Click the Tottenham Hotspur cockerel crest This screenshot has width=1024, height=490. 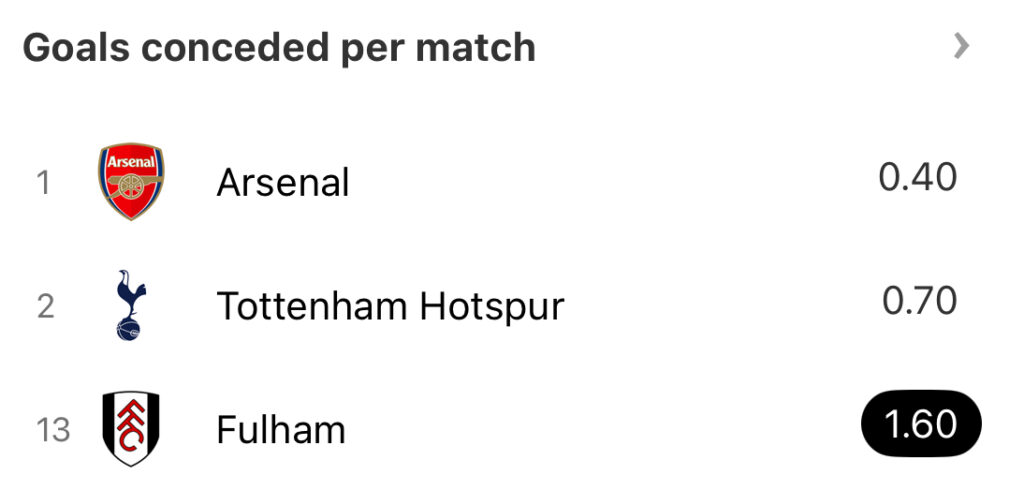click(130, 304)
